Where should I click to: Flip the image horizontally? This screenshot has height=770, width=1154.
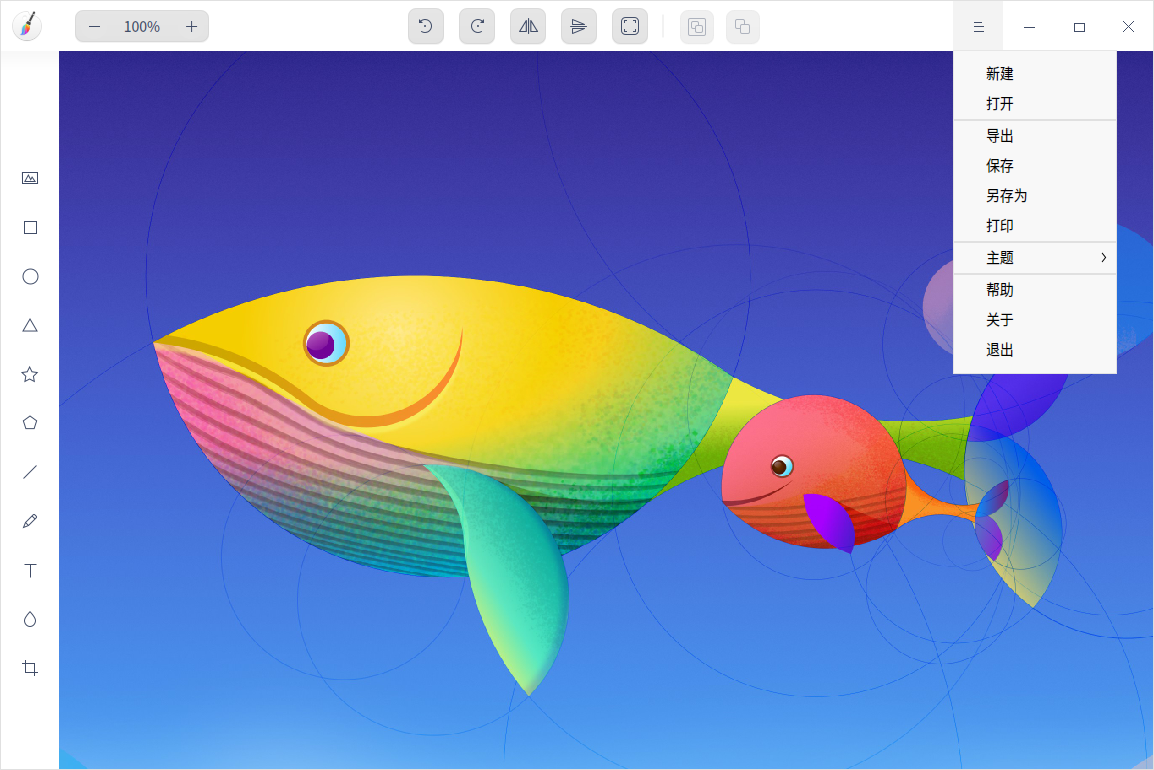[x=528, y=27]
